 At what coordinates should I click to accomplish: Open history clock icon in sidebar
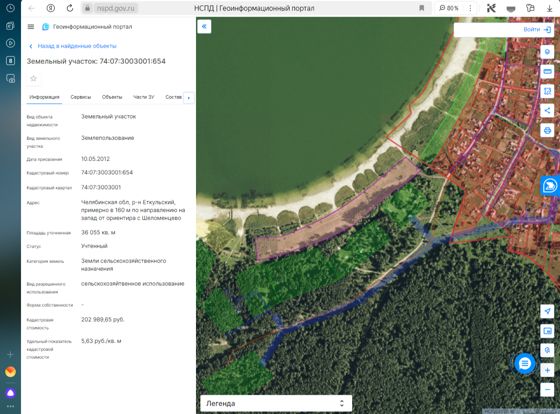point(10,8)
